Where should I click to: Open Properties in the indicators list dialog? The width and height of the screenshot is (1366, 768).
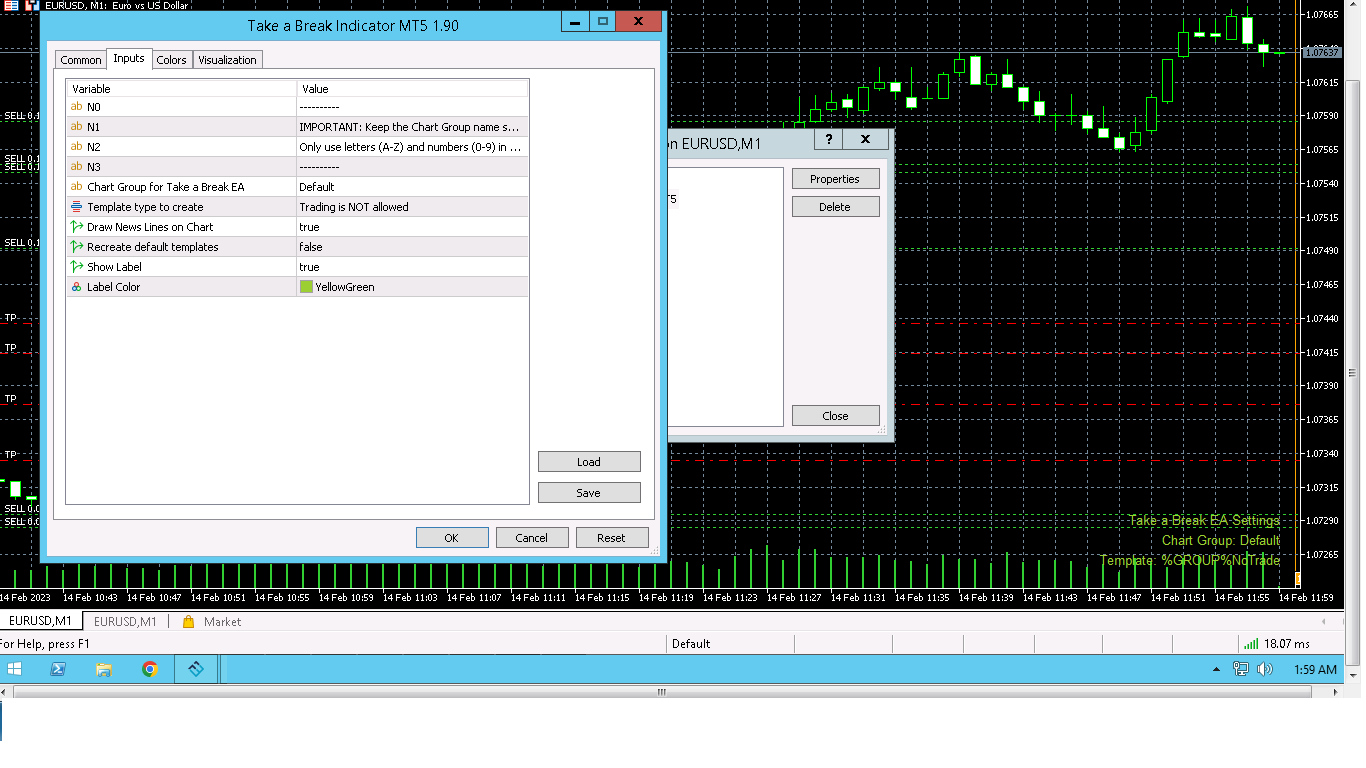click(836, 179)
